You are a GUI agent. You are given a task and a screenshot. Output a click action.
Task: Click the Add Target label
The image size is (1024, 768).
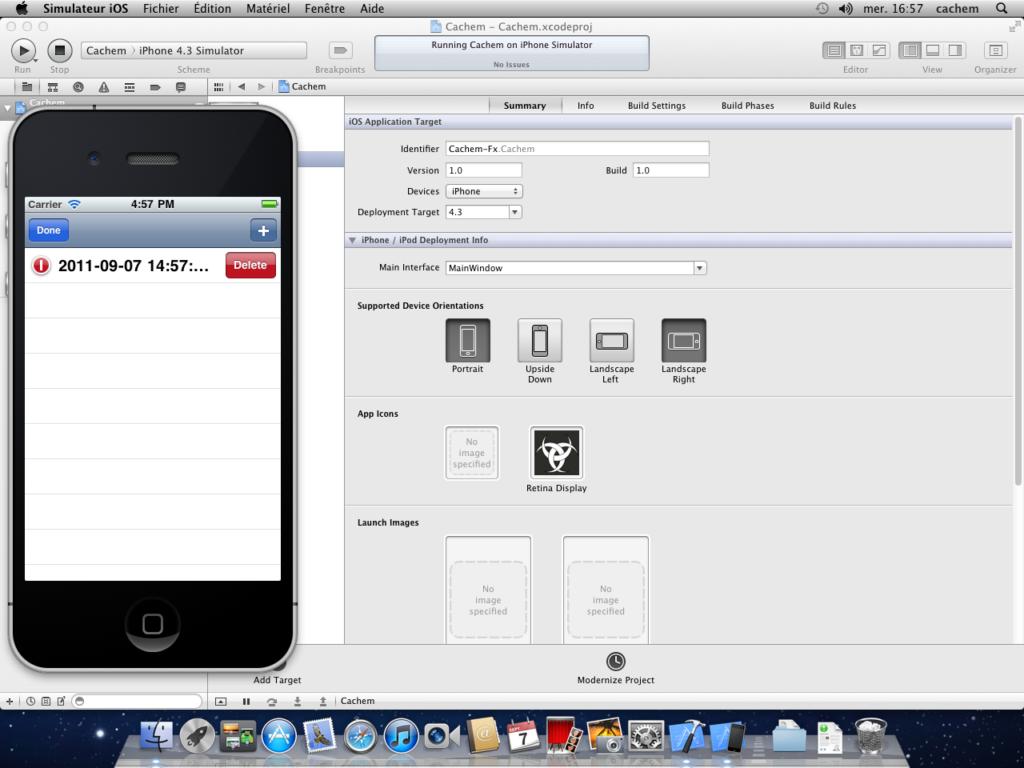[277, 680]
